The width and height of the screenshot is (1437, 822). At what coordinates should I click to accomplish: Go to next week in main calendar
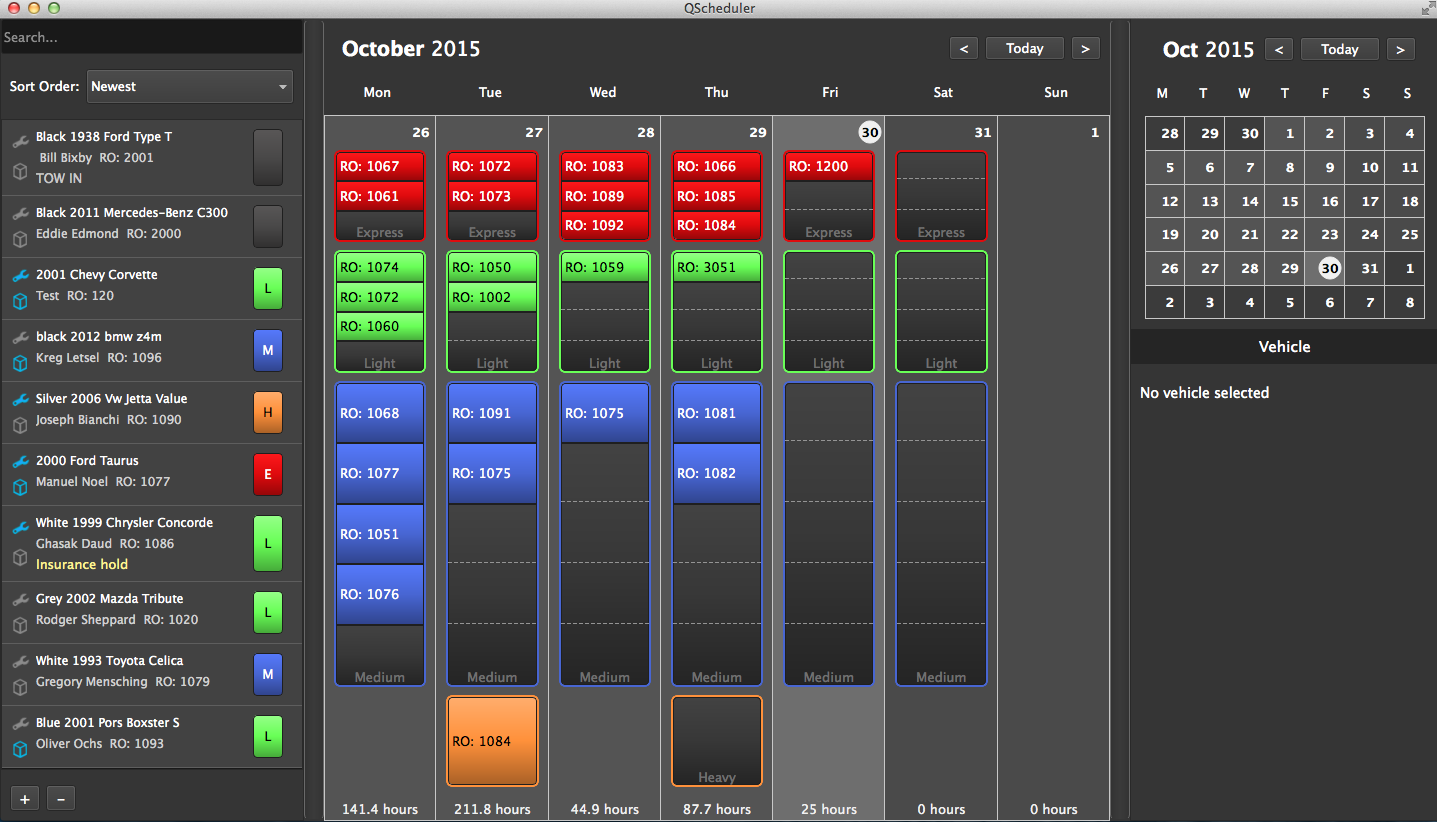(x=1085, y=48)
